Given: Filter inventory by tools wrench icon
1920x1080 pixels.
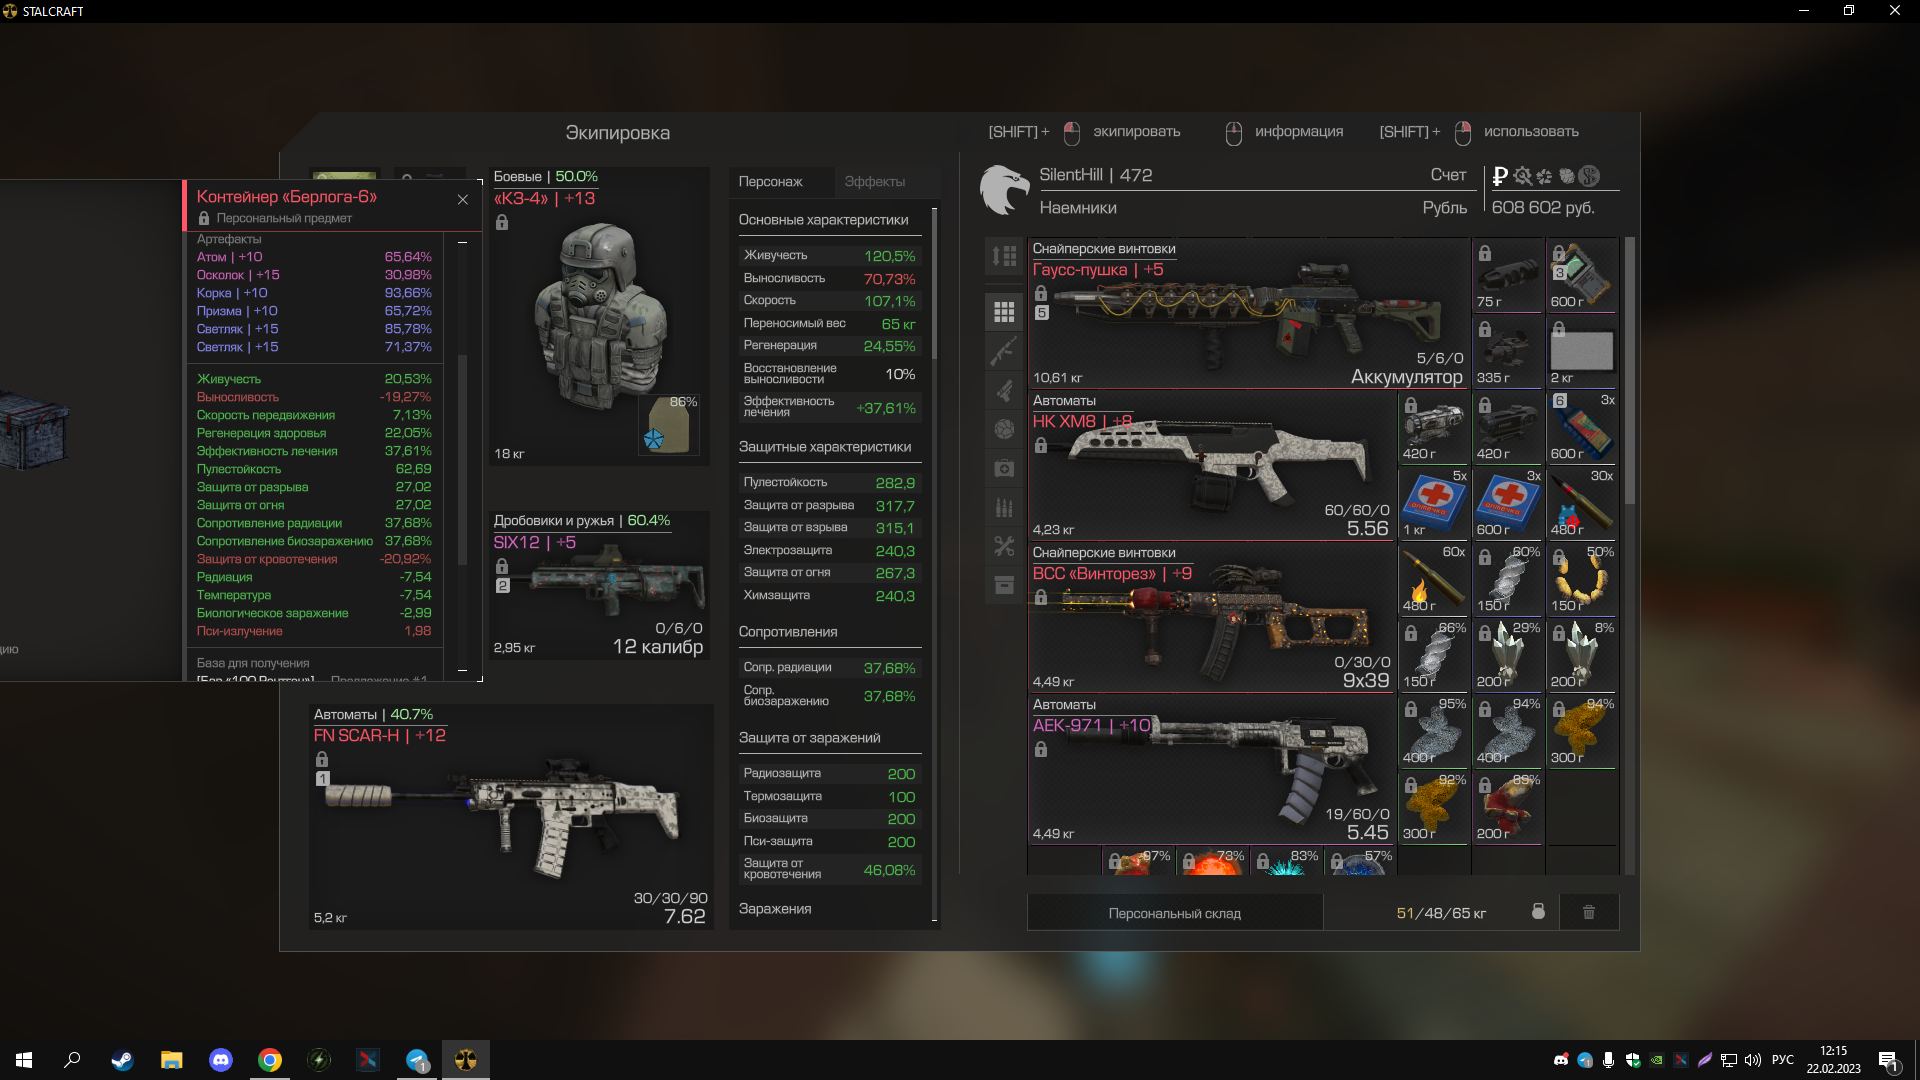Looking at the screenshot, I should tap(1004, 546).
